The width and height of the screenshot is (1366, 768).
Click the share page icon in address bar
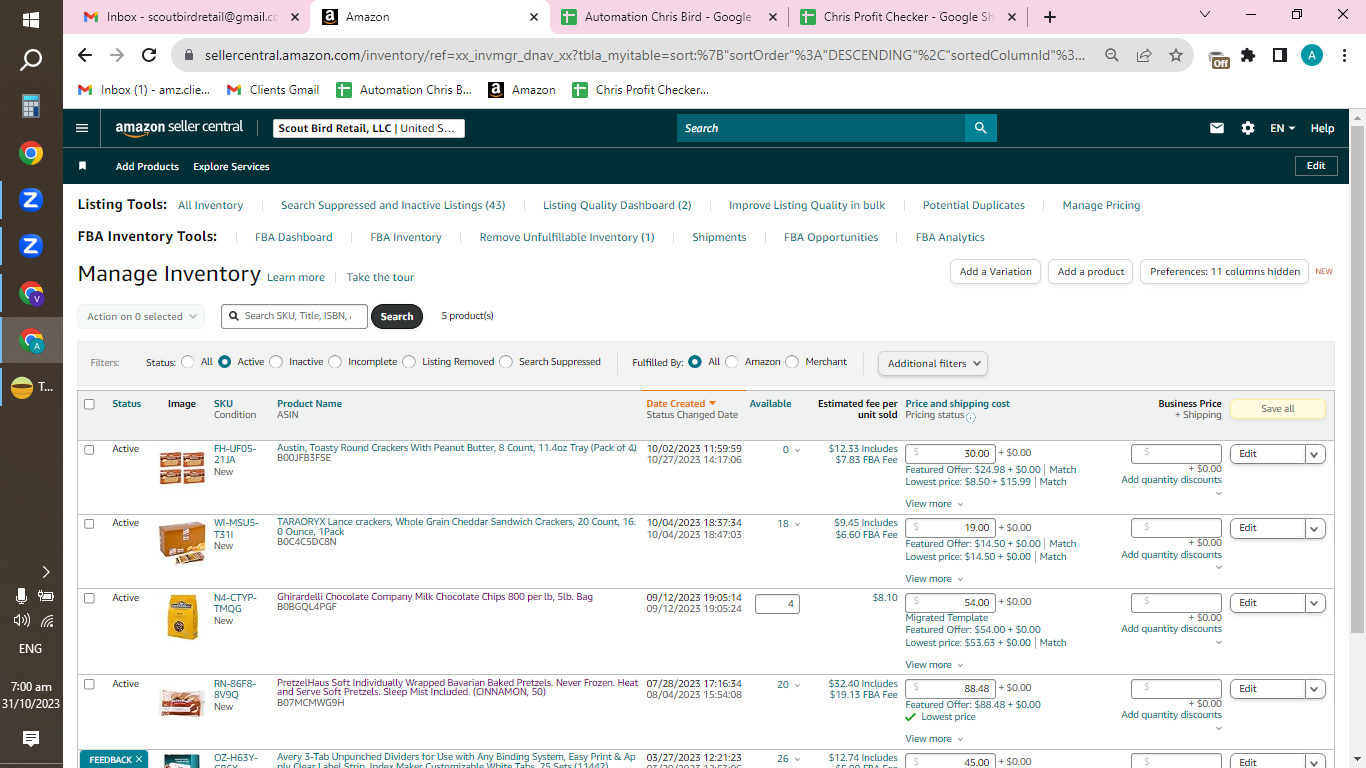[1143, 56]
